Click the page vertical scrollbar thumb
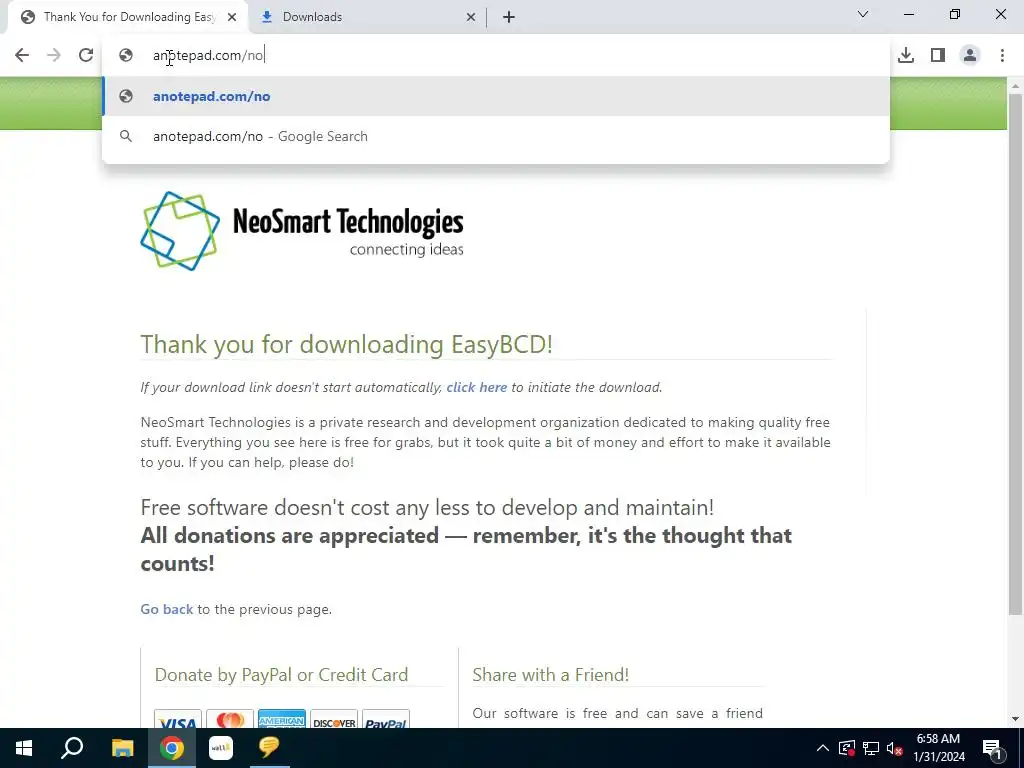 point(1015,353)
